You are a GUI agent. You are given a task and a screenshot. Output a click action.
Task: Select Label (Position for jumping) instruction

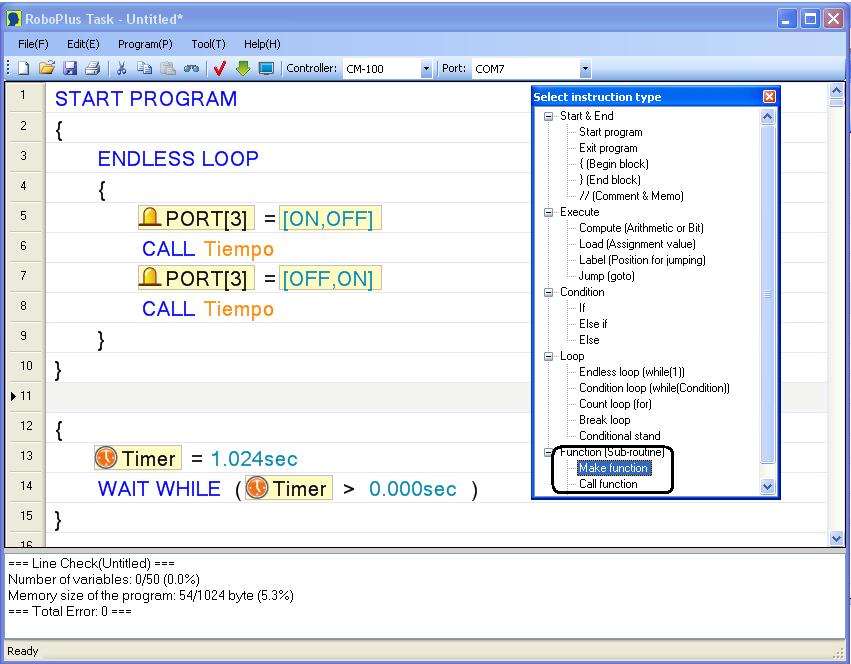pyautogui.click(x=642, y=260)
